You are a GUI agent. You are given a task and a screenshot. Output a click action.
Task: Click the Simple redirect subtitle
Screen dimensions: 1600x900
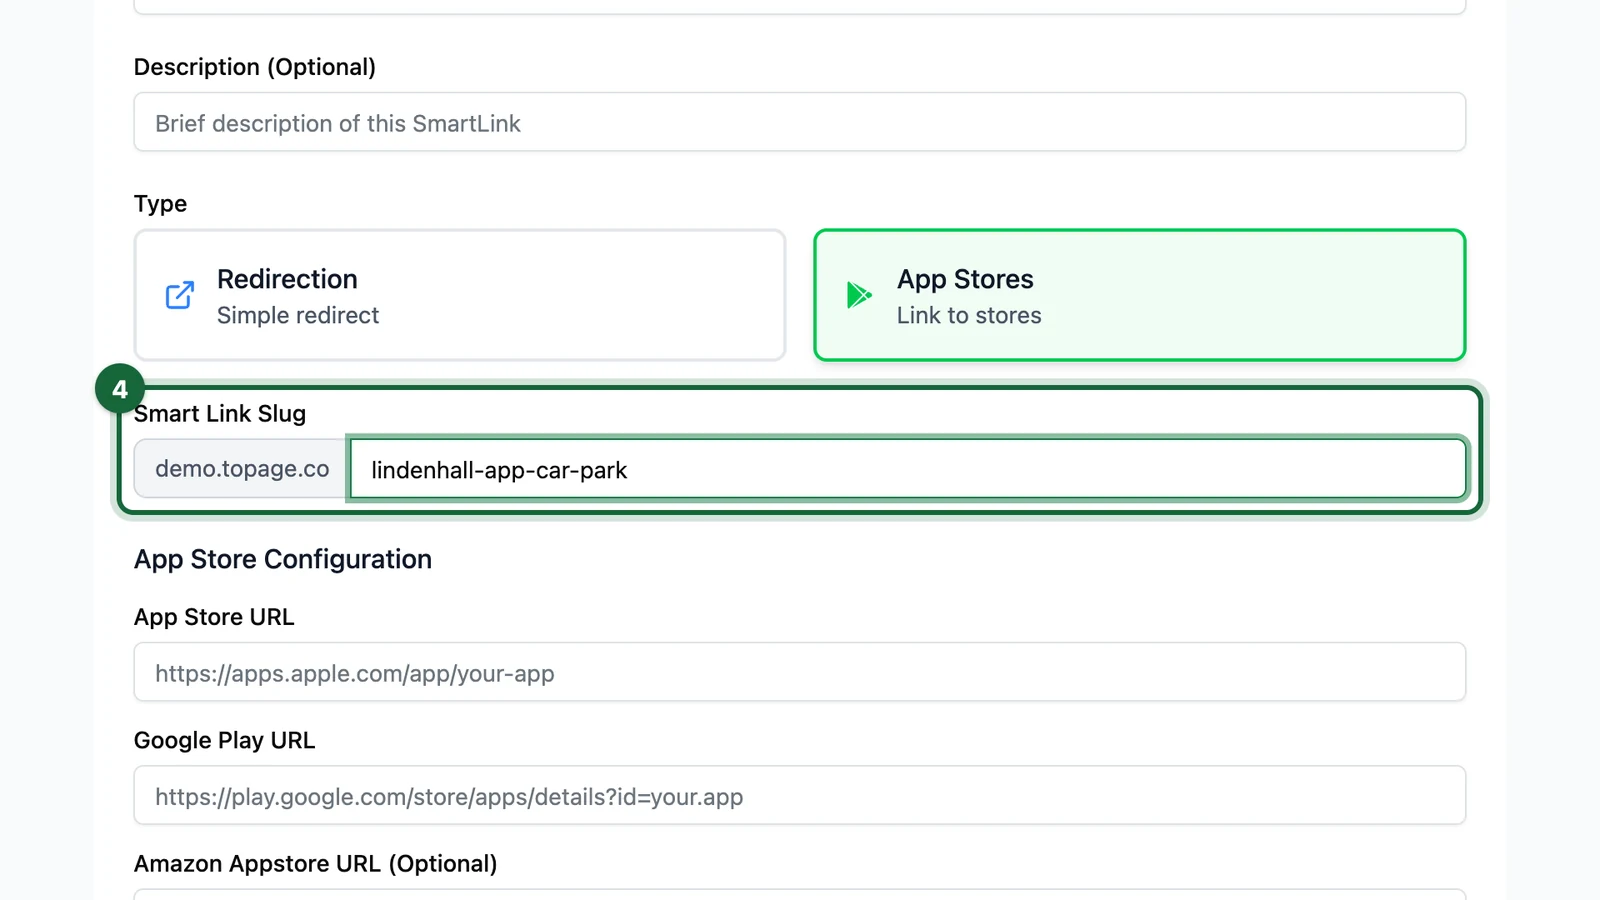(298, 315)
